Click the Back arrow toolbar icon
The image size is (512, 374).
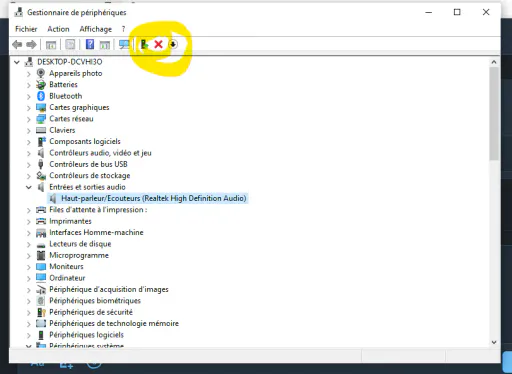pos(17,44)
